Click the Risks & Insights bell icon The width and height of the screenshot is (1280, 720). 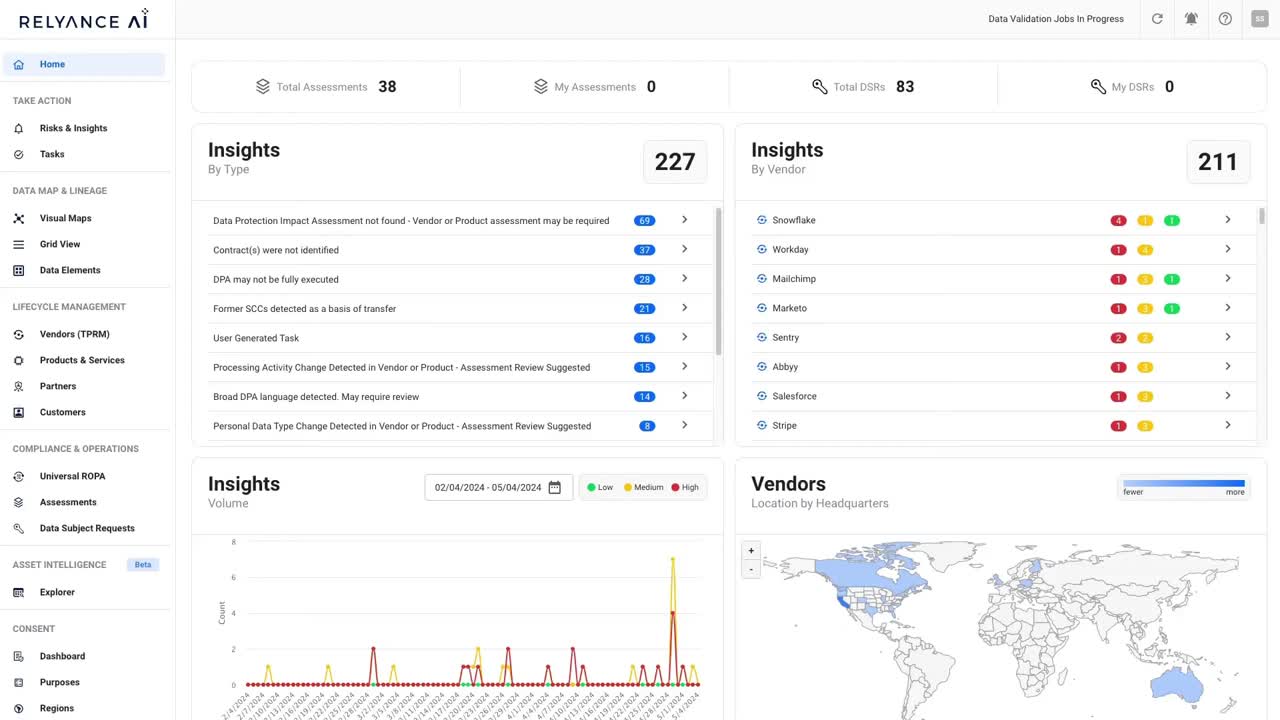coord(19,128)
